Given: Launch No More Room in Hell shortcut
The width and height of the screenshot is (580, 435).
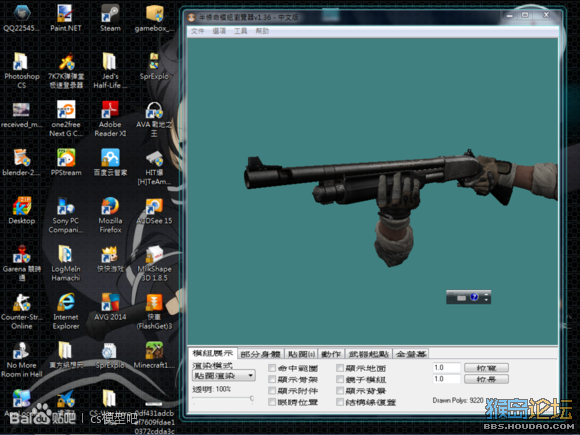Looking at the screenshot, I should click(21, 359).
